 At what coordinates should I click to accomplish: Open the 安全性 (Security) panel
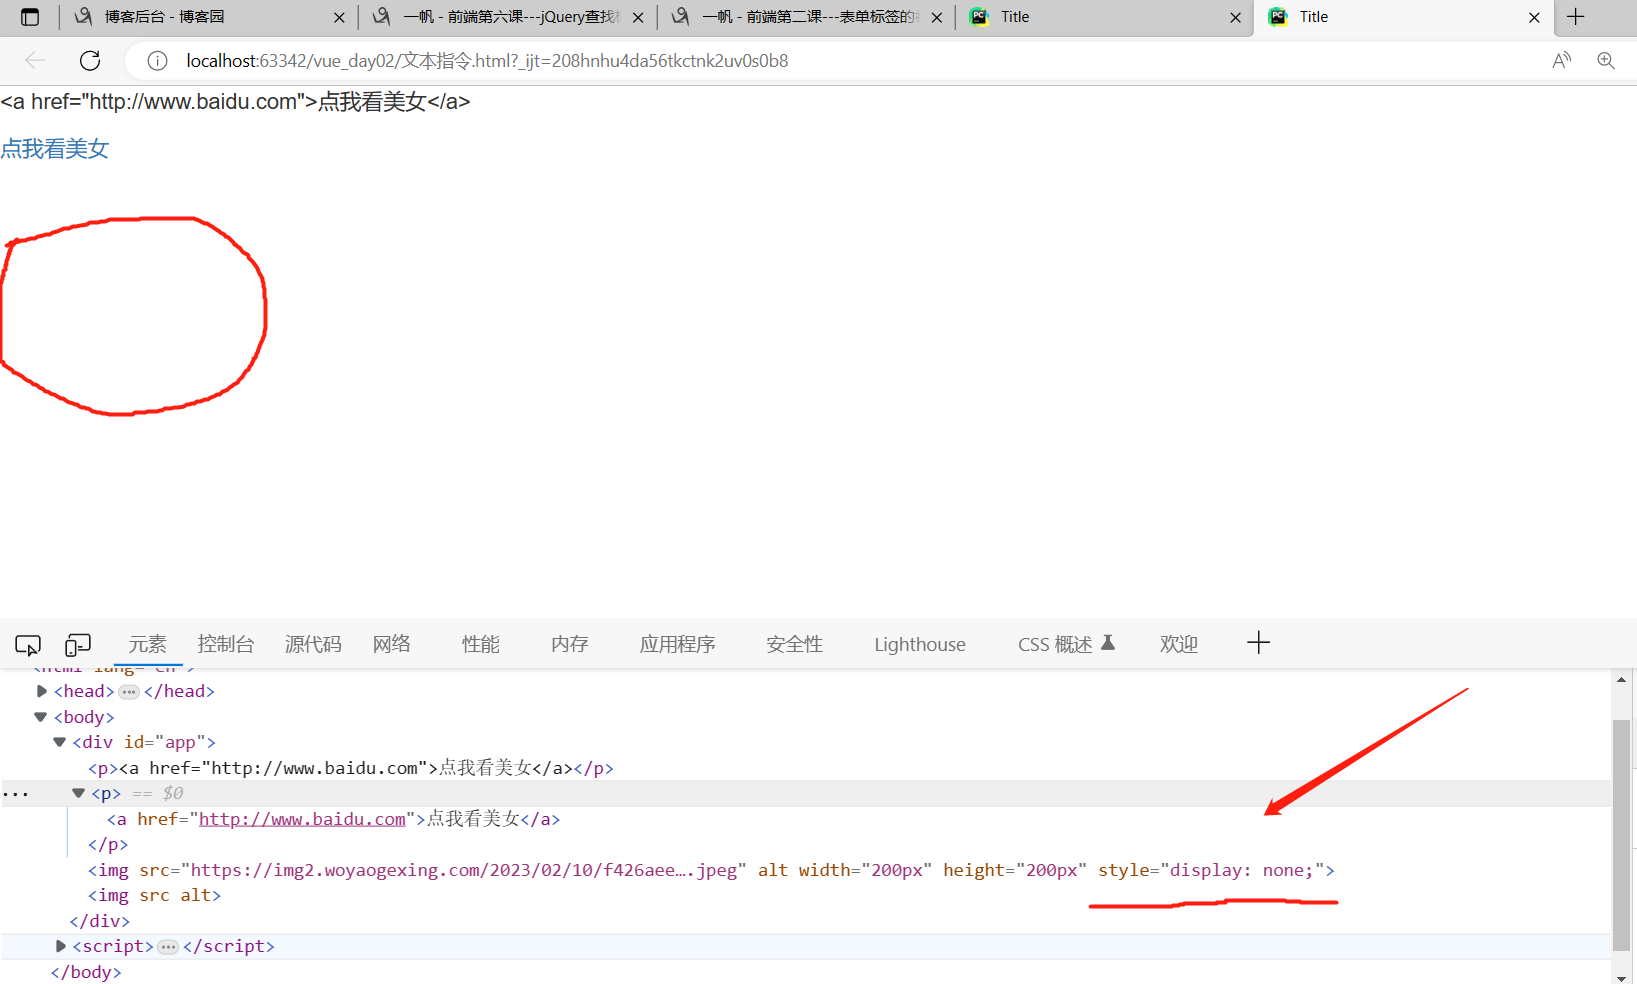click(795, 645)
